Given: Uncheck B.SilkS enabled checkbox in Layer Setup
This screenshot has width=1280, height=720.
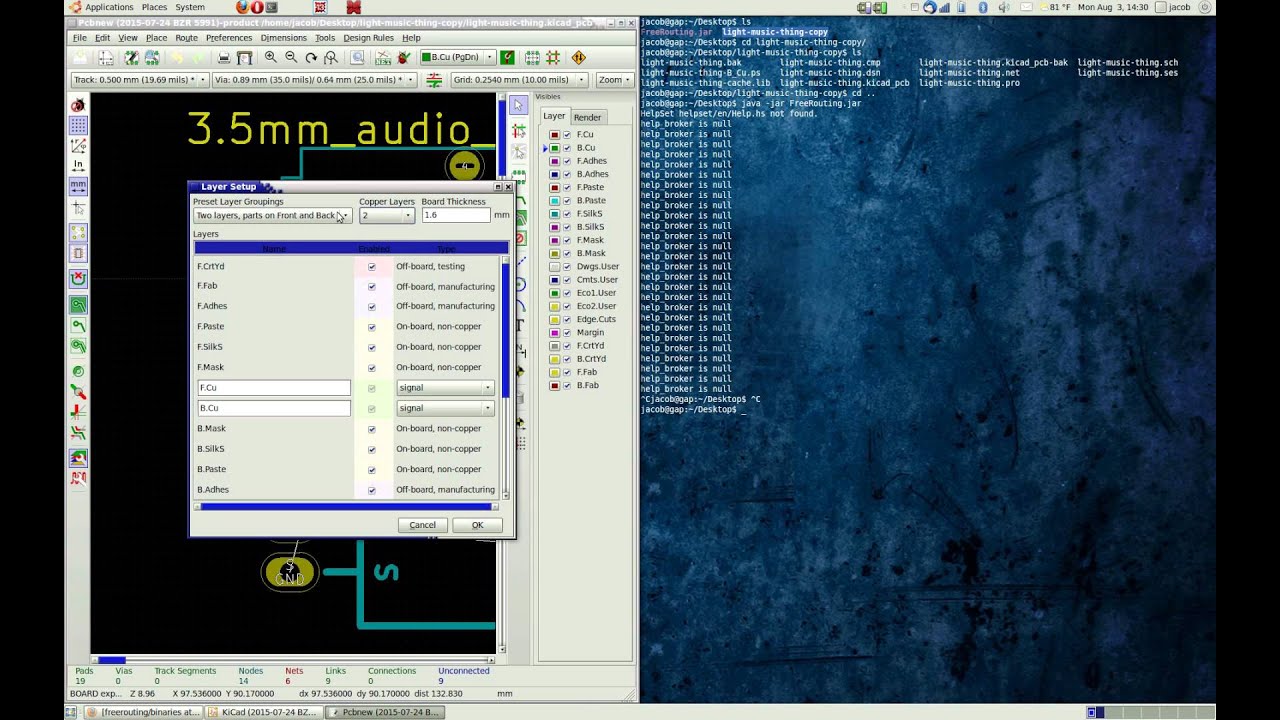Looking at the screenshot, I should (x=372, y=449).
